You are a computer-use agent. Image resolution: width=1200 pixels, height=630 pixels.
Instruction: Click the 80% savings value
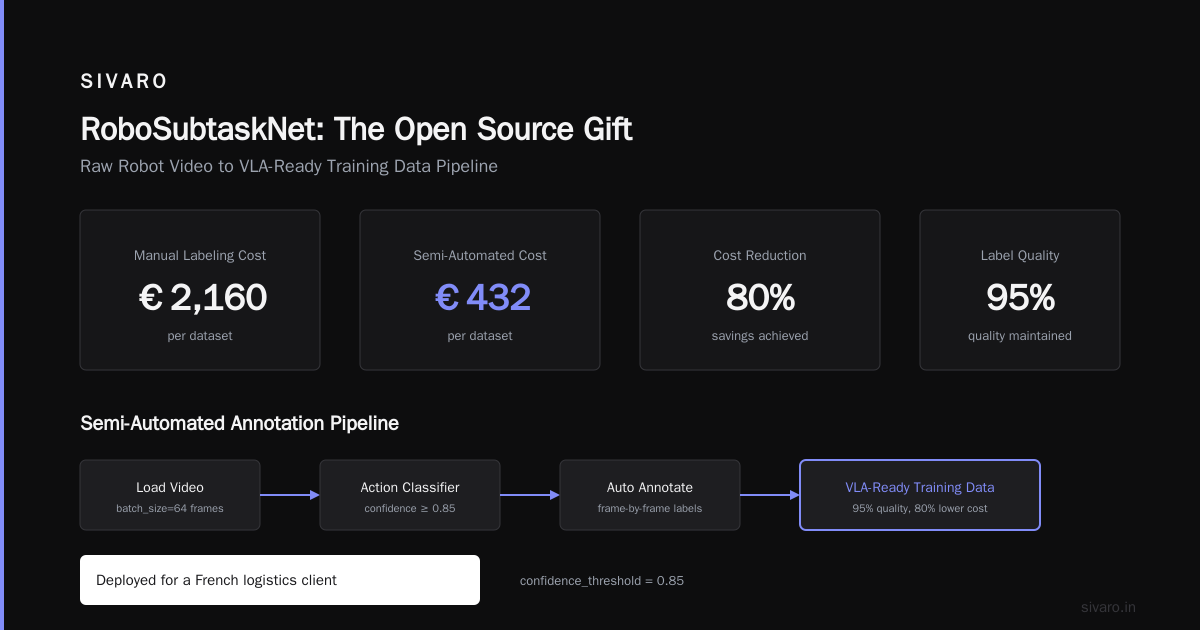click(x=760, y=297)
